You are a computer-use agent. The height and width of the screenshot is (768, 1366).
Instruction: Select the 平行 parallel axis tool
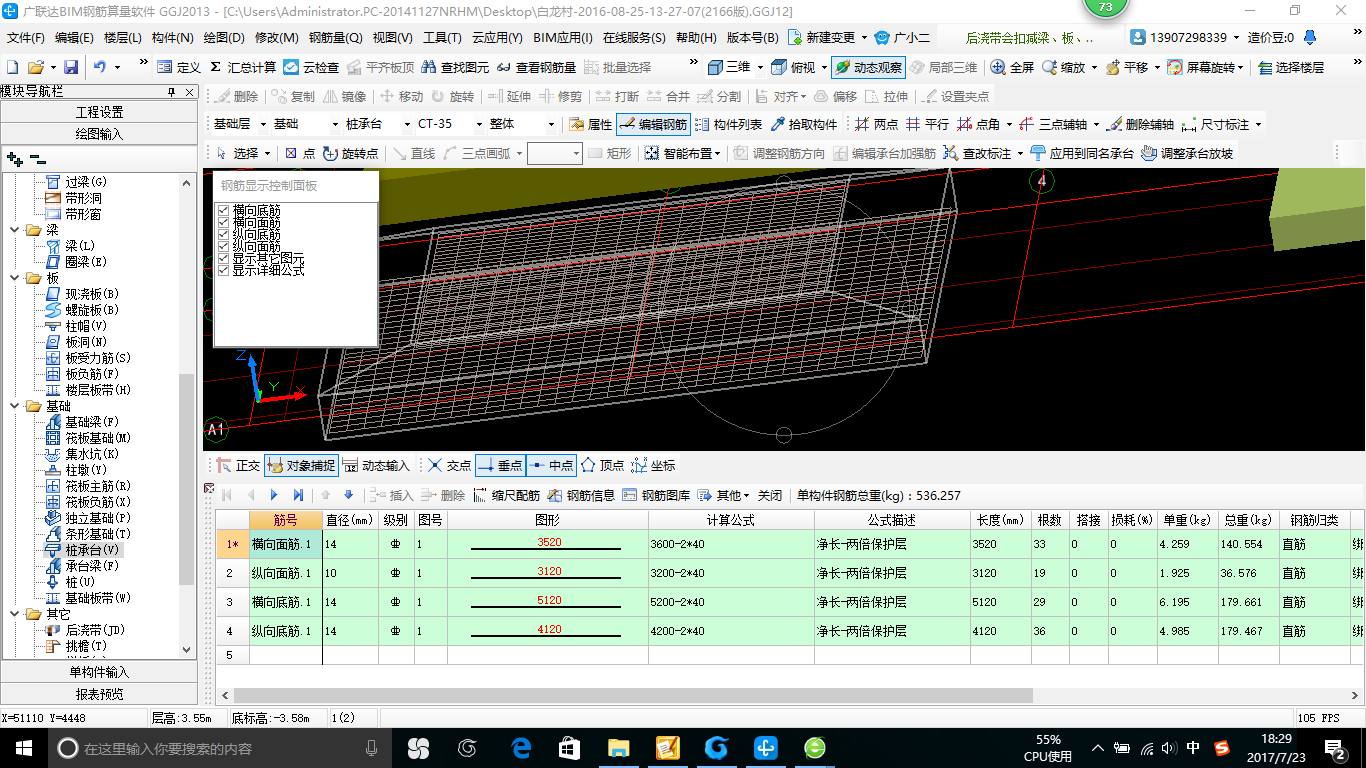pyautogui.click(x=928, y=125)
